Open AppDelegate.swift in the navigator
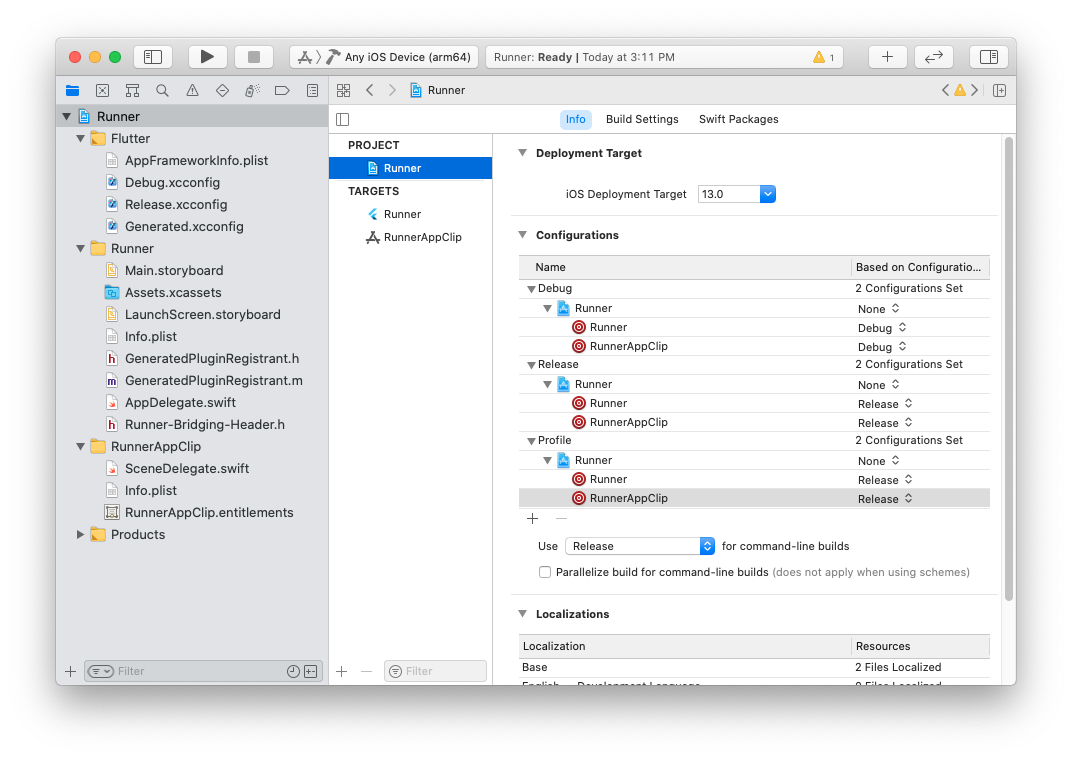The image size is (1072, 759). point(180,402)
